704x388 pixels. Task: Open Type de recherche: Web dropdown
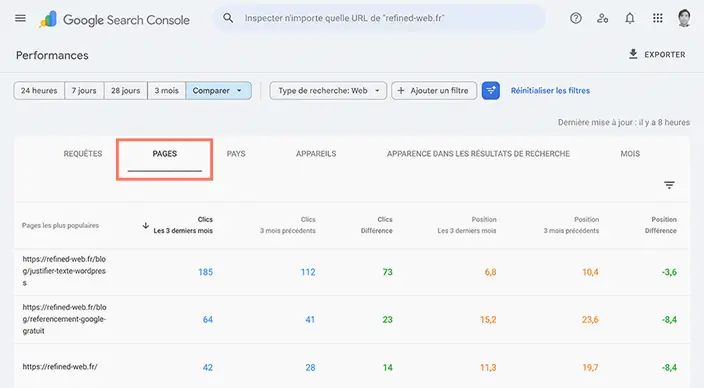[x=328, y=90]
